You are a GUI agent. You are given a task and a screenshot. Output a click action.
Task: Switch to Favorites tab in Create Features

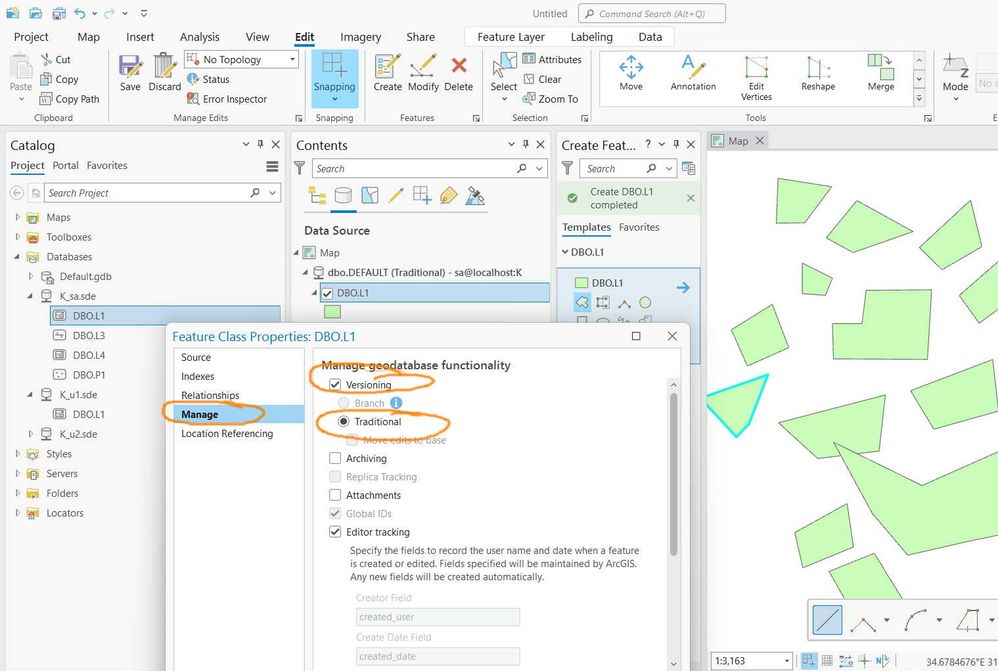tap(639, 227)
